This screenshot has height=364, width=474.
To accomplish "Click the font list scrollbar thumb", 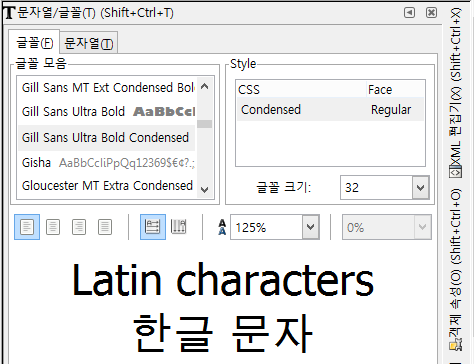I will [204, 124].
